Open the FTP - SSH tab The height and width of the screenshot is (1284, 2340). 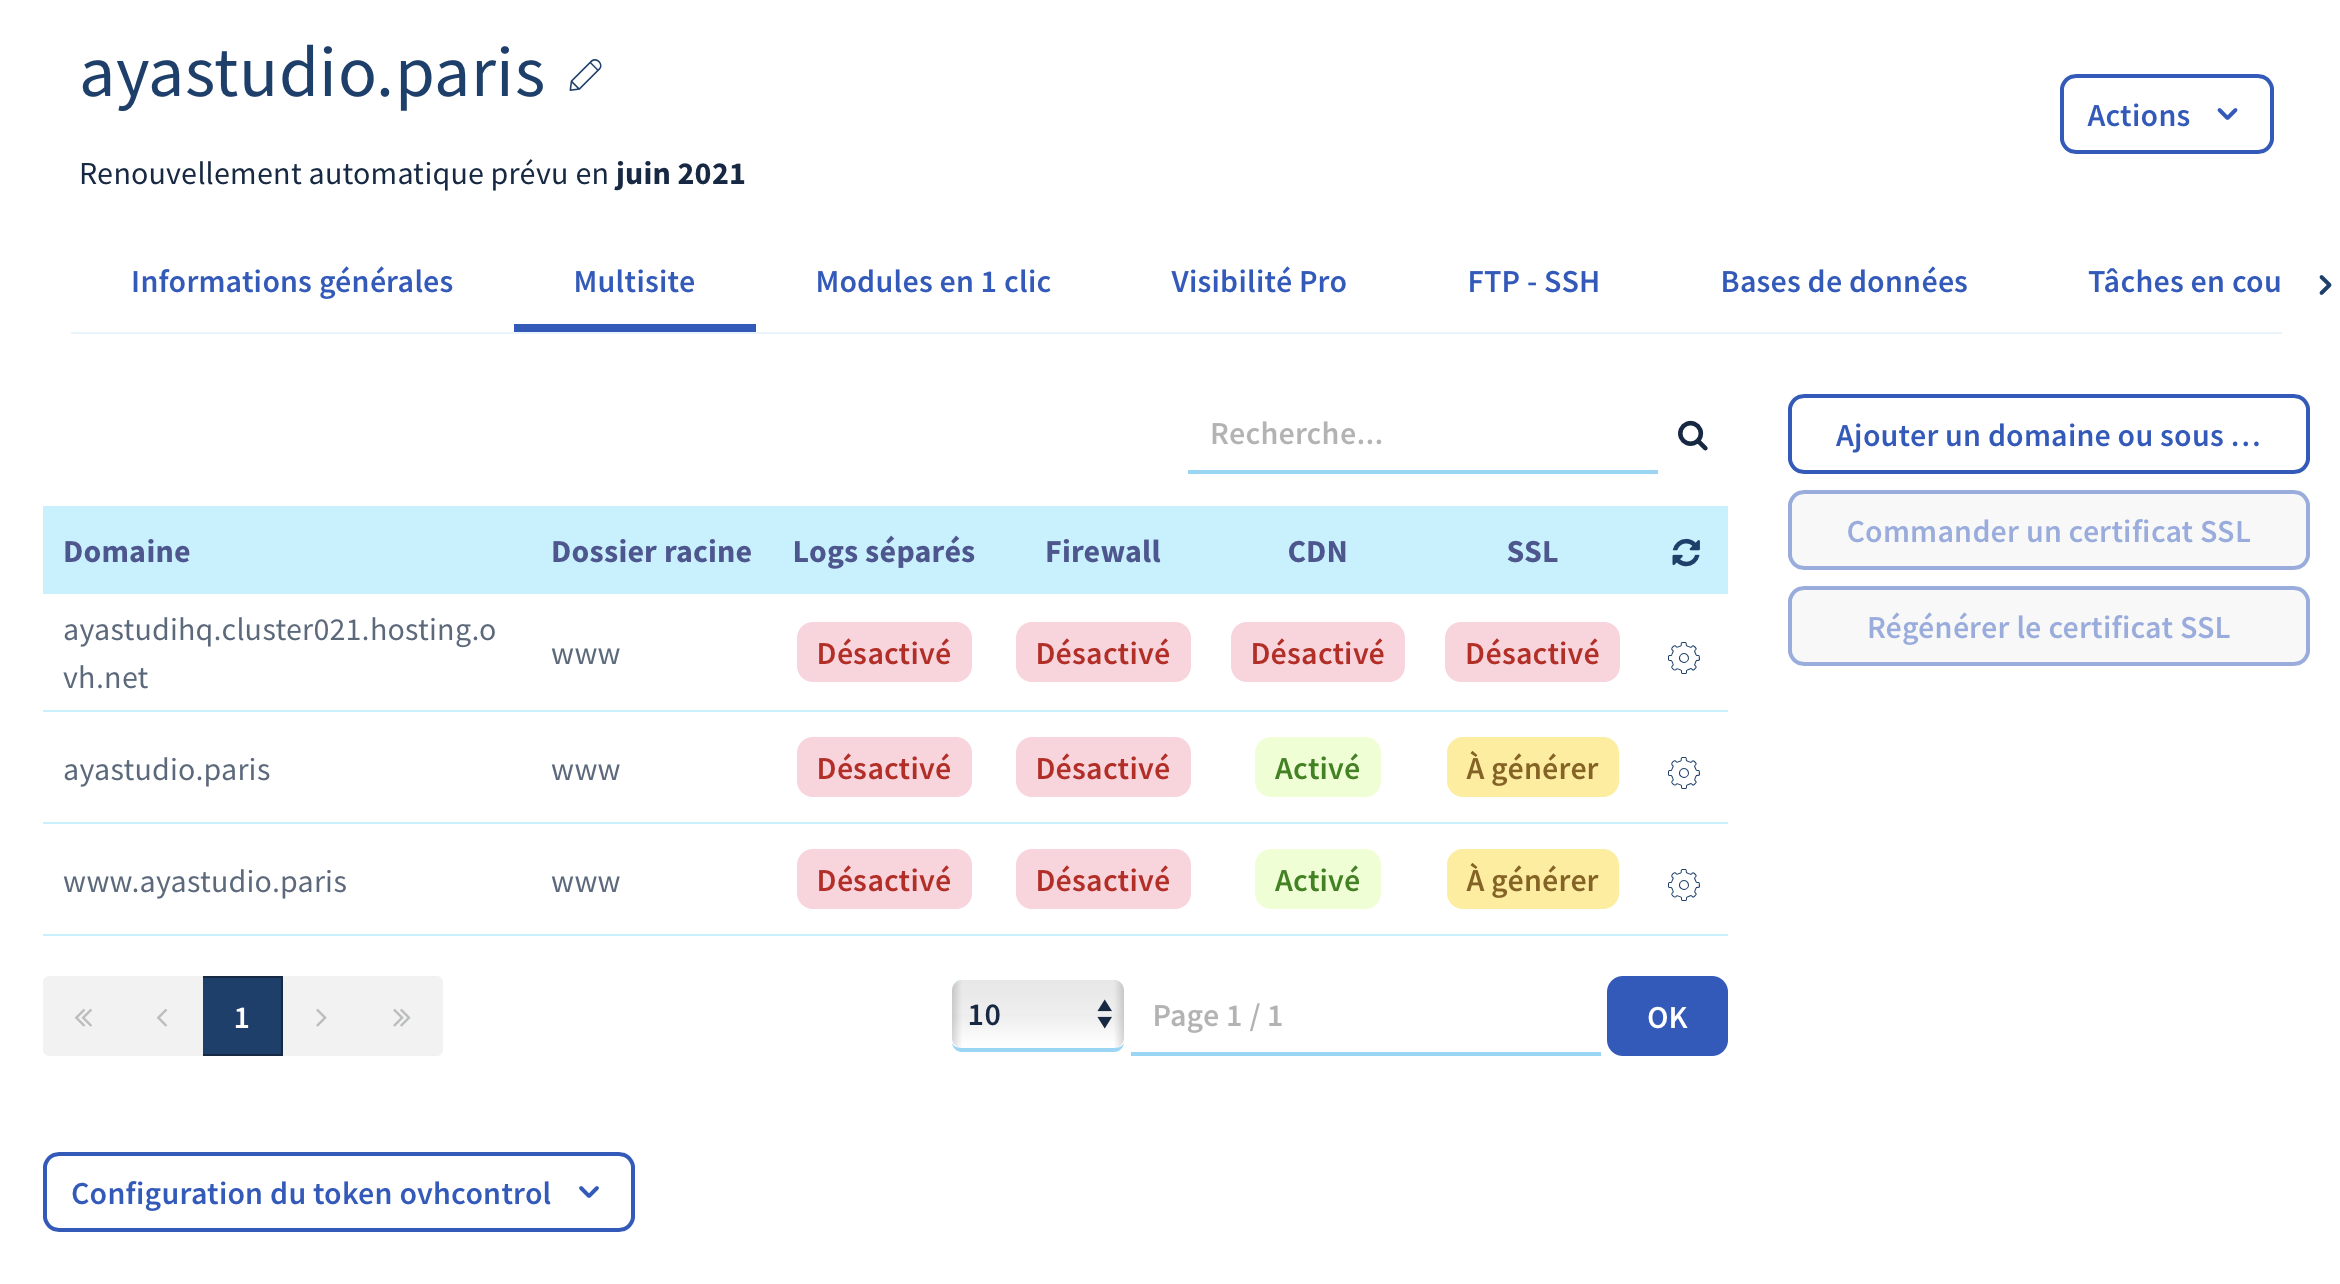click(1533, 282)
